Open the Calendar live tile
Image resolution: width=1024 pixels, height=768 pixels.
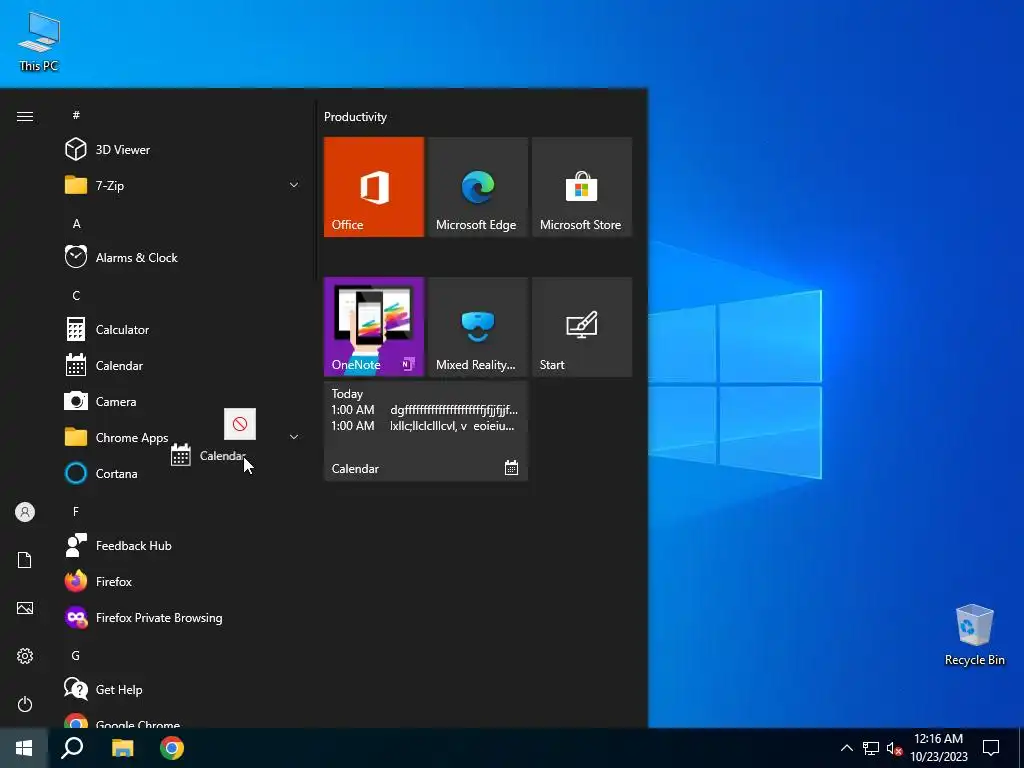(x=426, y=431)
